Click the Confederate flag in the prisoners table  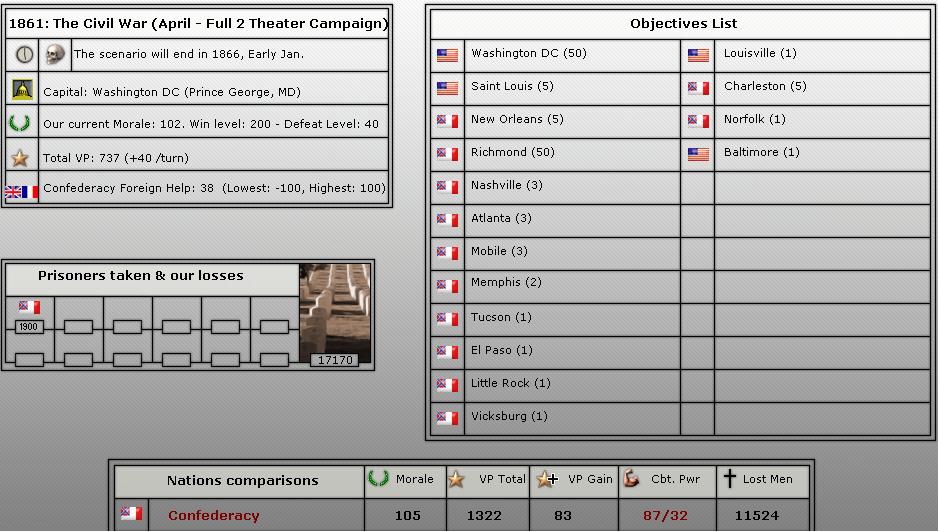click(x=29, y=308)
